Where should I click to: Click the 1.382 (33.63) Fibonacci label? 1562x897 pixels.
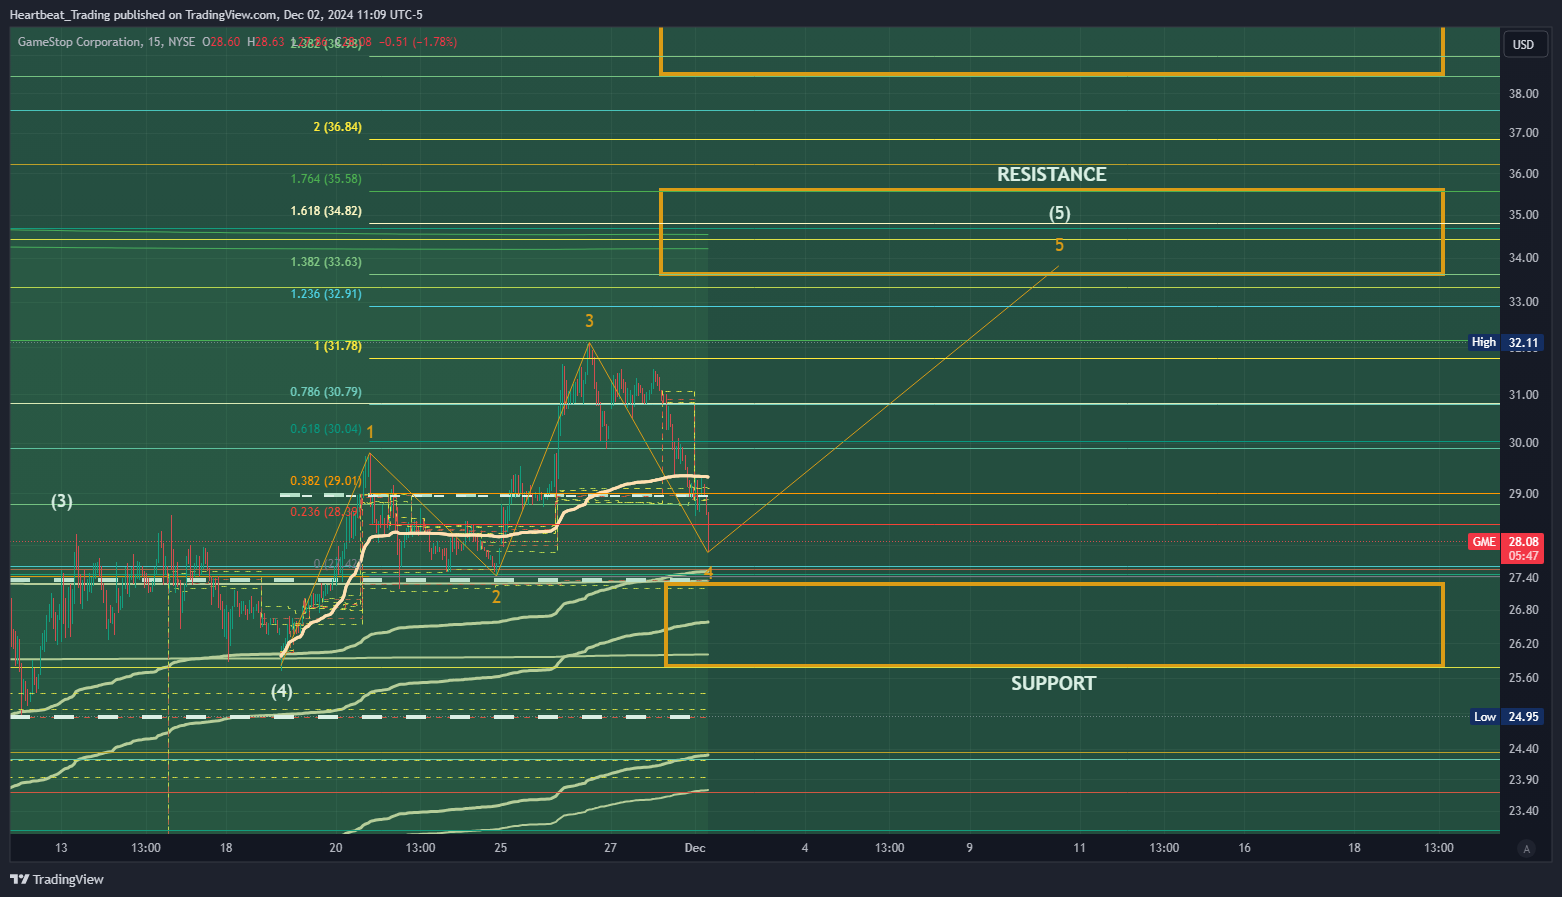[326, 262]
